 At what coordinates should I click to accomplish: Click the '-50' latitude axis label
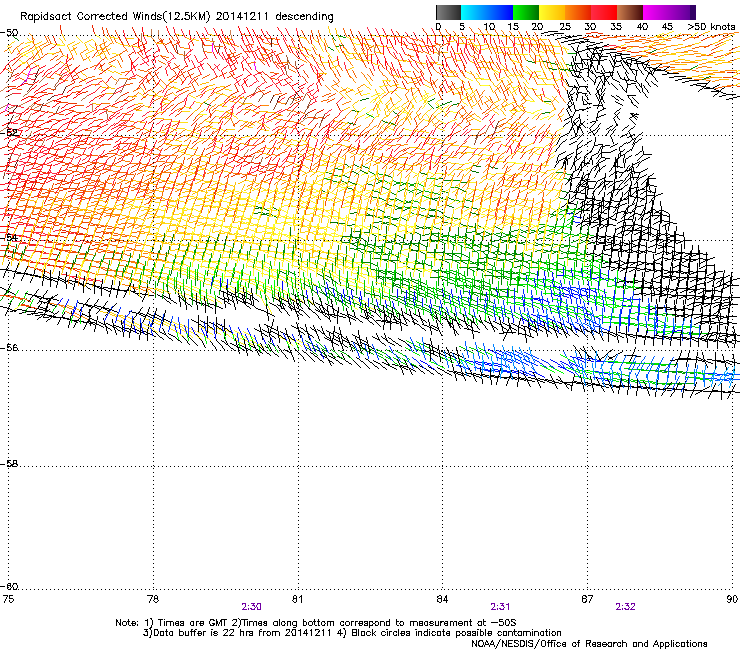click(9, 33)
